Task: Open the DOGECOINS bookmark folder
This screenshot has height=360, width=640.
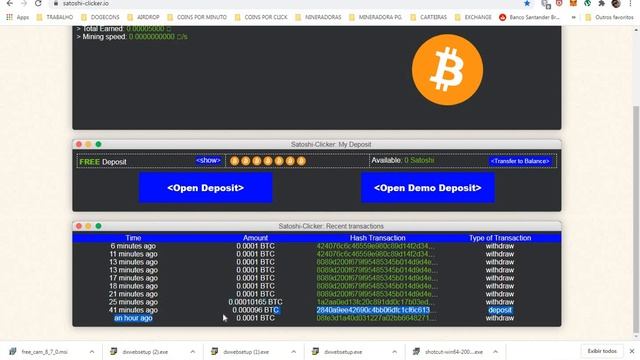Action: click(x=100, y=17)
